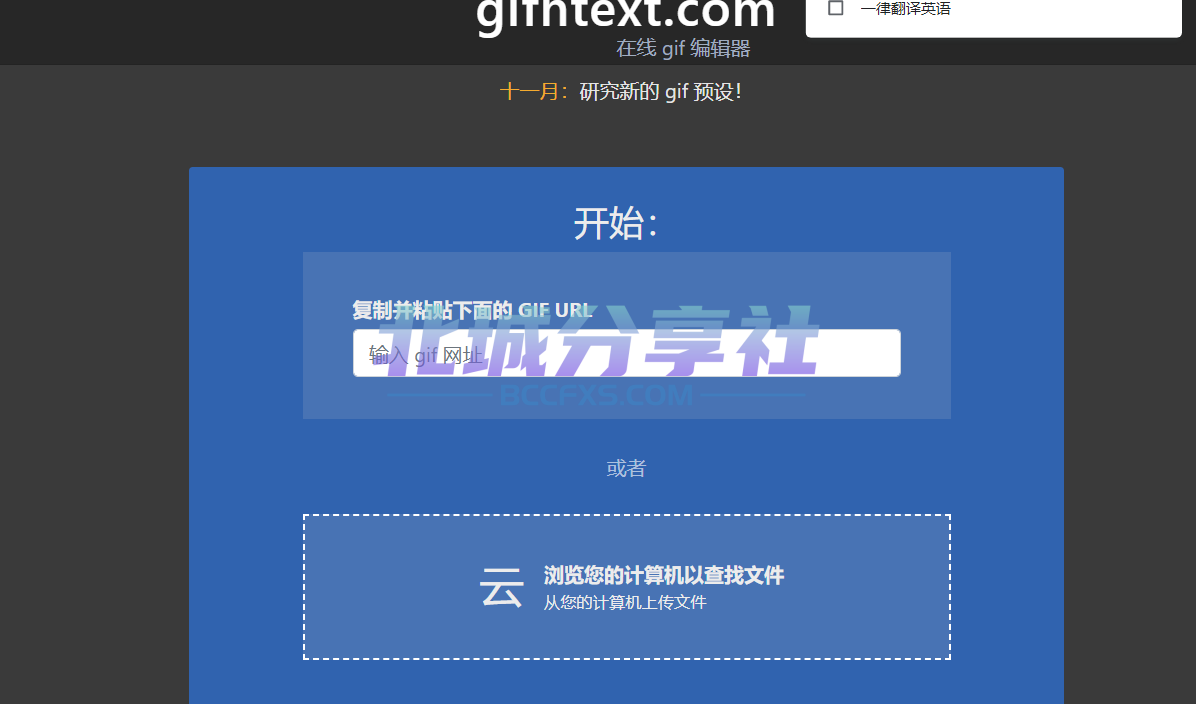Click the 十一月 label
Screen dimensions: 1196x704
coord(533,92)
